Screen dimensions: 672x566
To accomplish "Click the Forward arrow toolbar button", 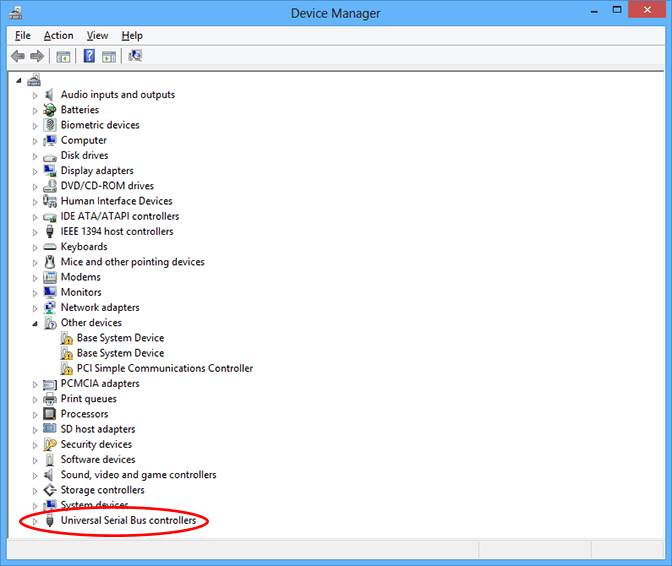I will point(38,56).
